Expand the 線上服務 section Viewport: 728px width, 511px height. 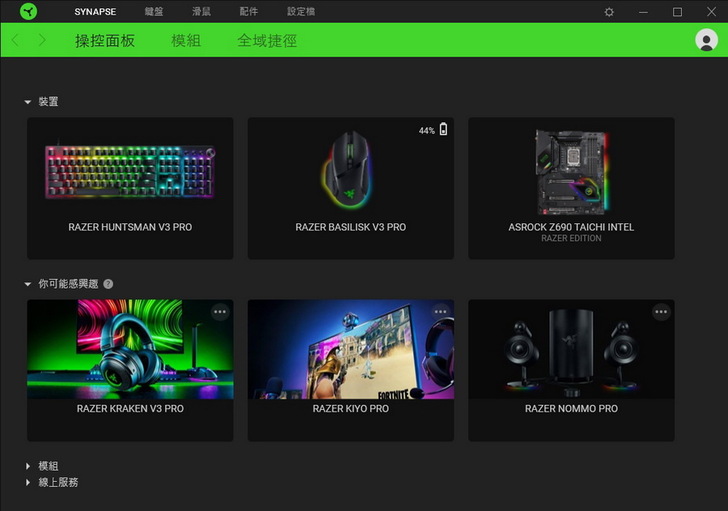pyautogui.click(x=28, y=483)
